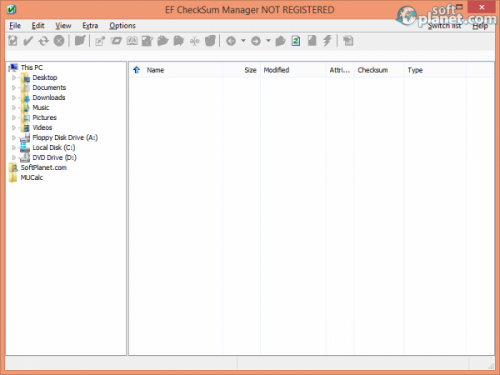Click the circled X stop toolbar icon

(59, 41)
